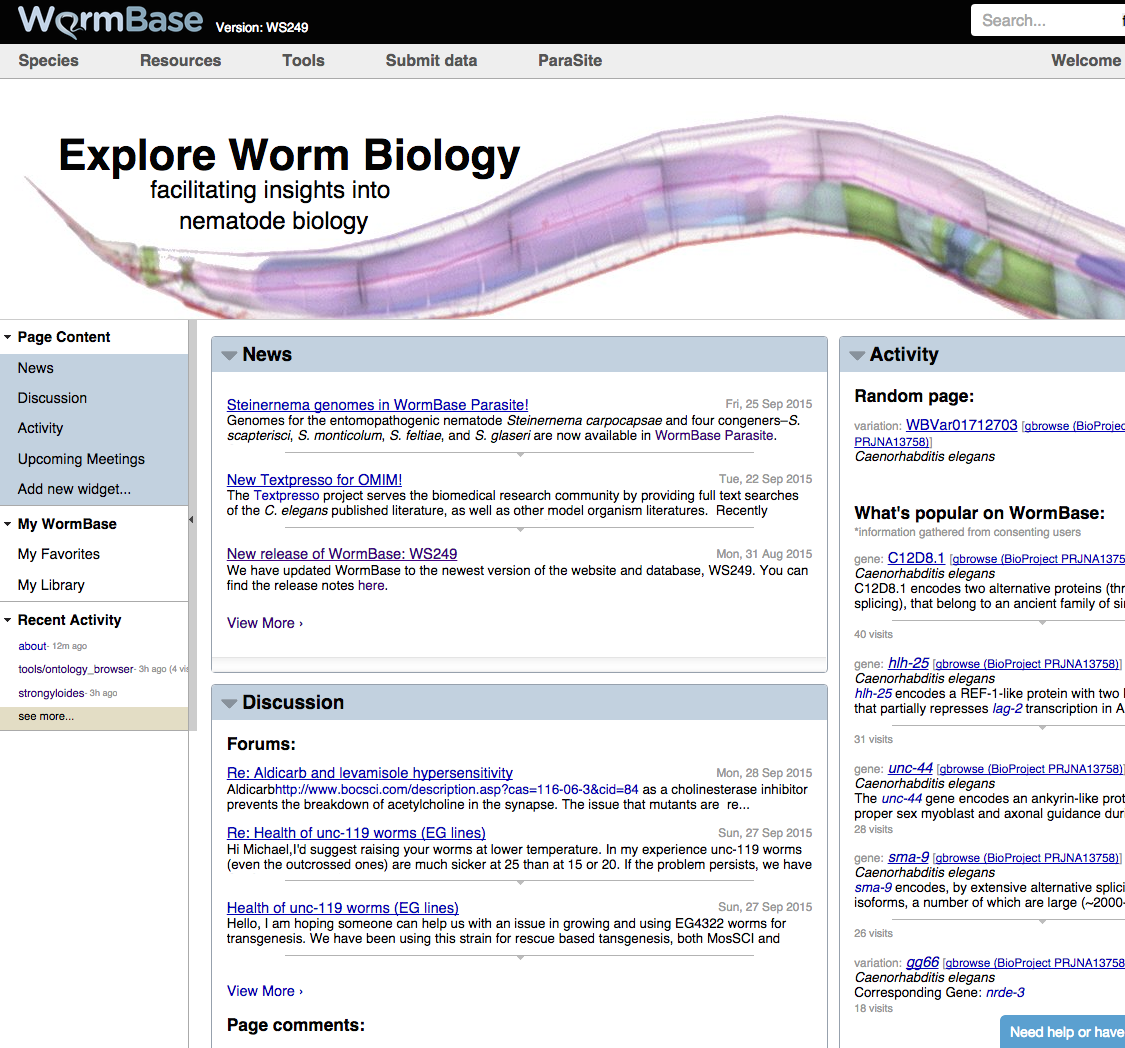This screenshot has height=1048, width=1125.
Task: Expand the Steinernema news item arrow
Action: pyautogui.click(x=520, y=455)
